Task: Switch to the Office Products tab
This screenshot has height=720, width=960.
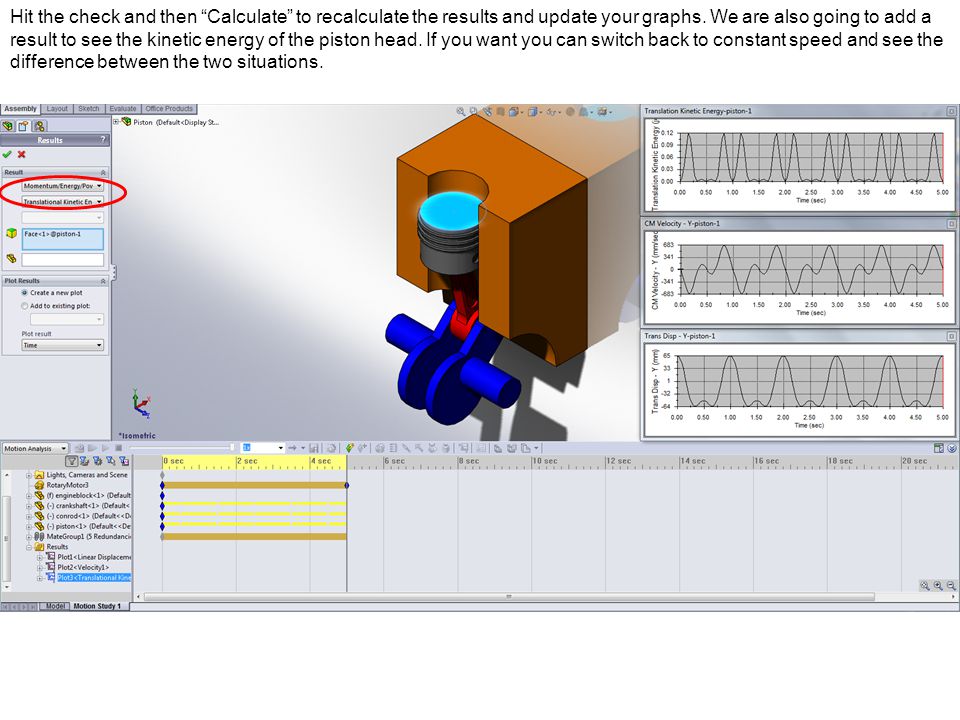Action: [x=169, y=109]
